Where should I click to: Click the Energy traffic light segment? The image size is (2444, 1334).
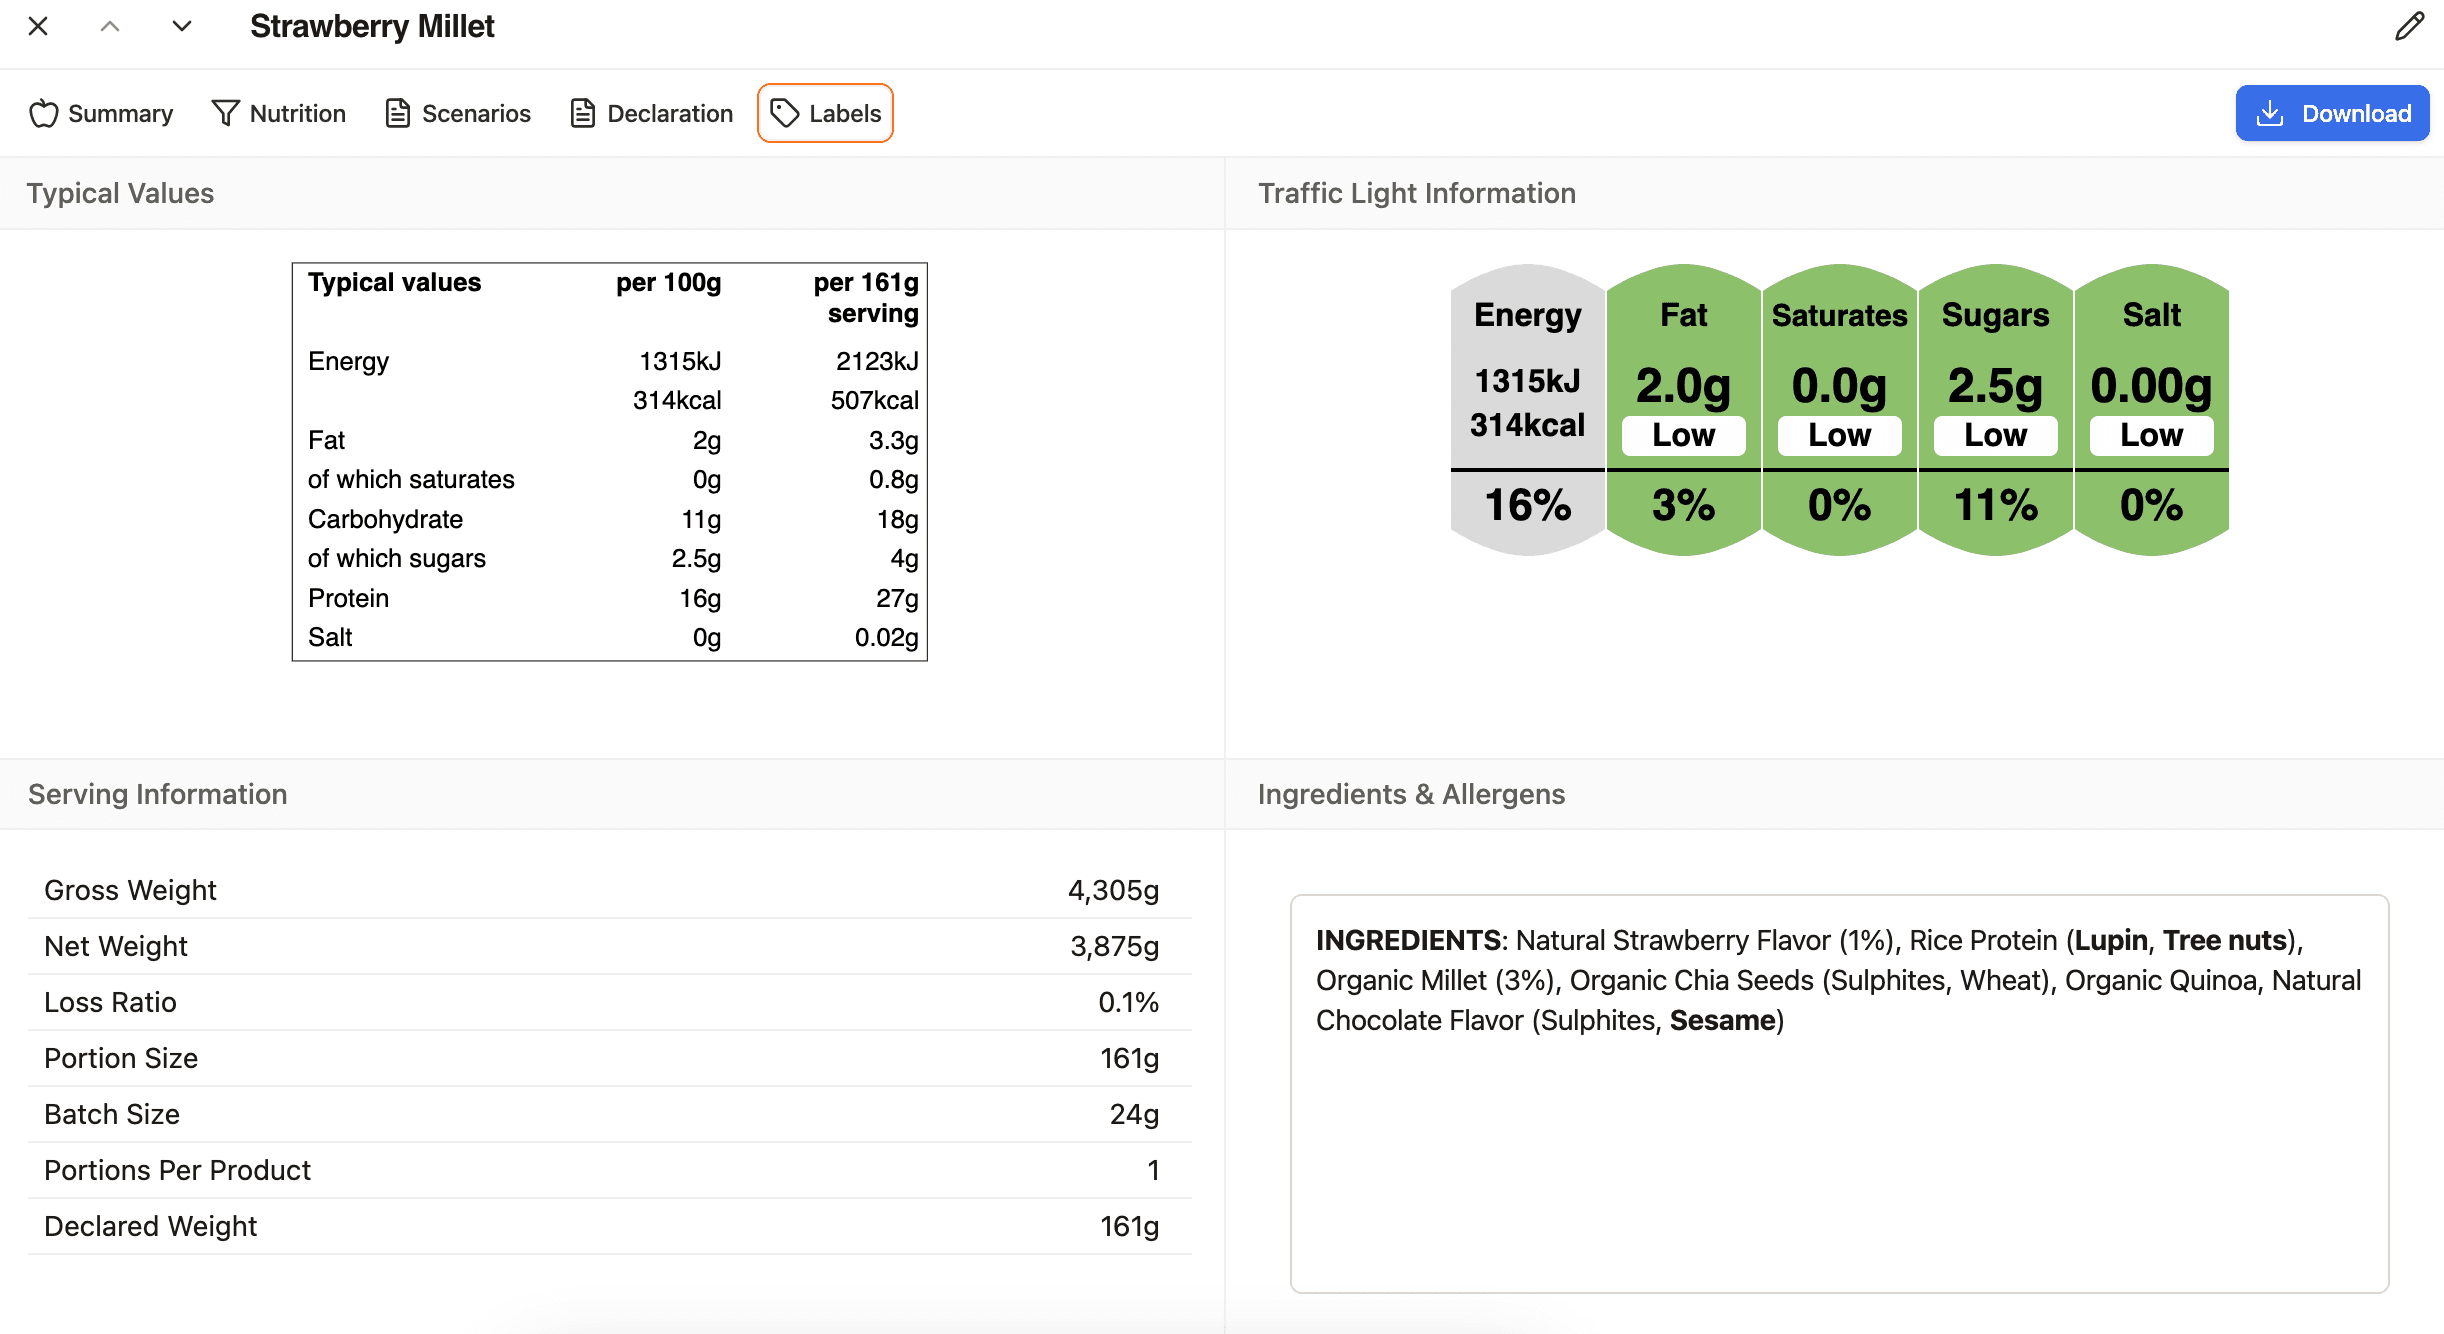tap(1526, 410)
